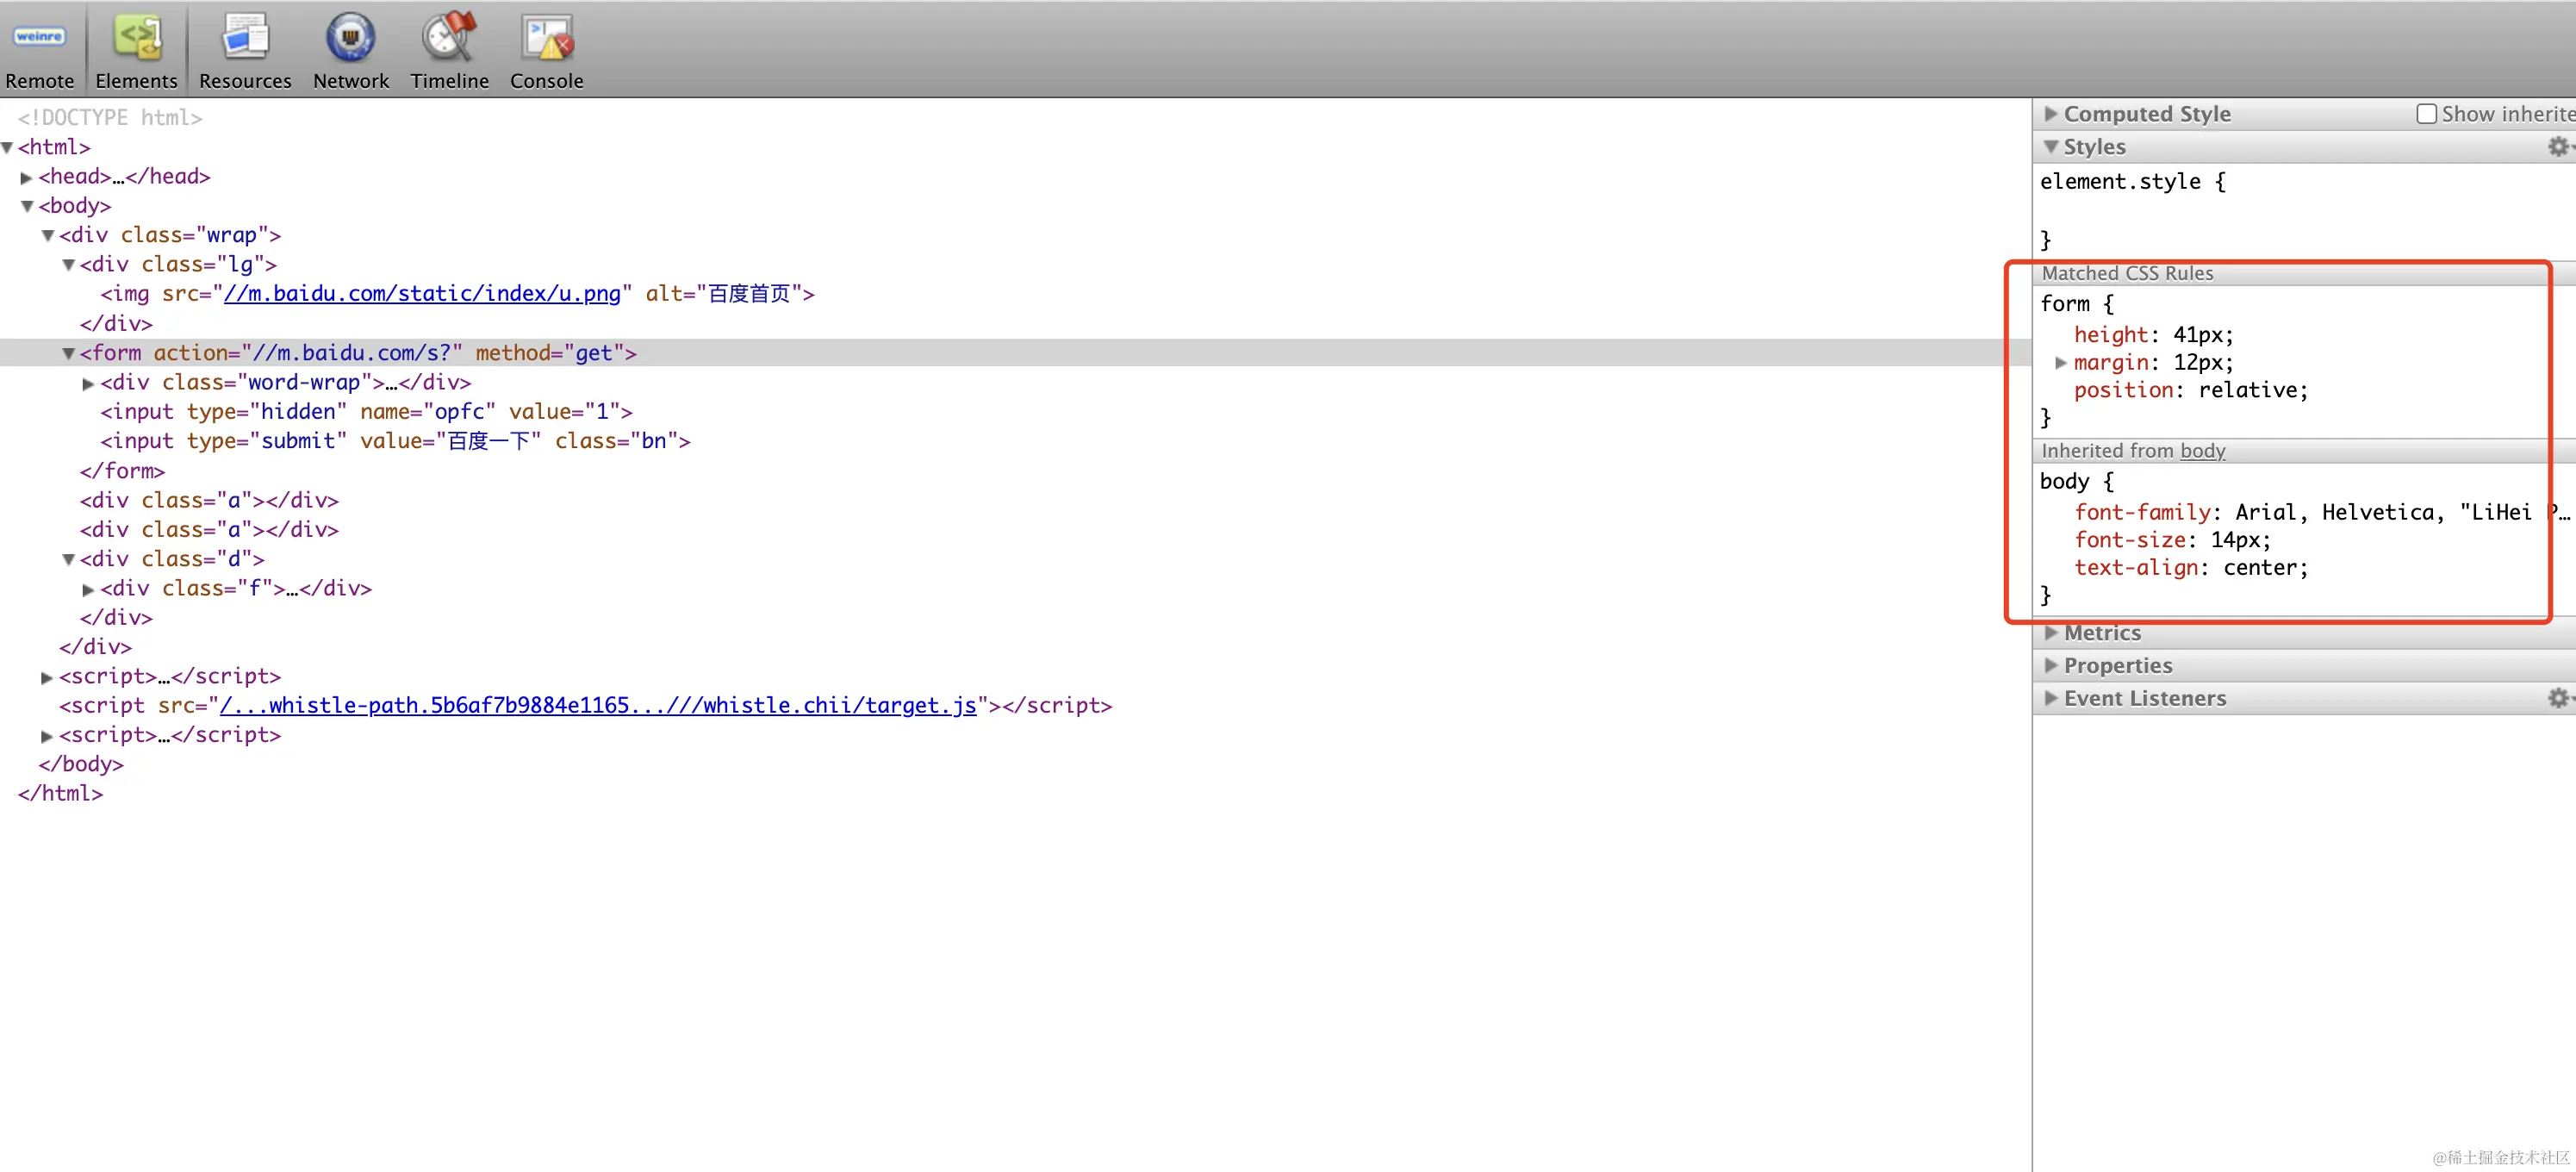
Task: Expand the word-wrap div node
Action: [x=88, y=384]
